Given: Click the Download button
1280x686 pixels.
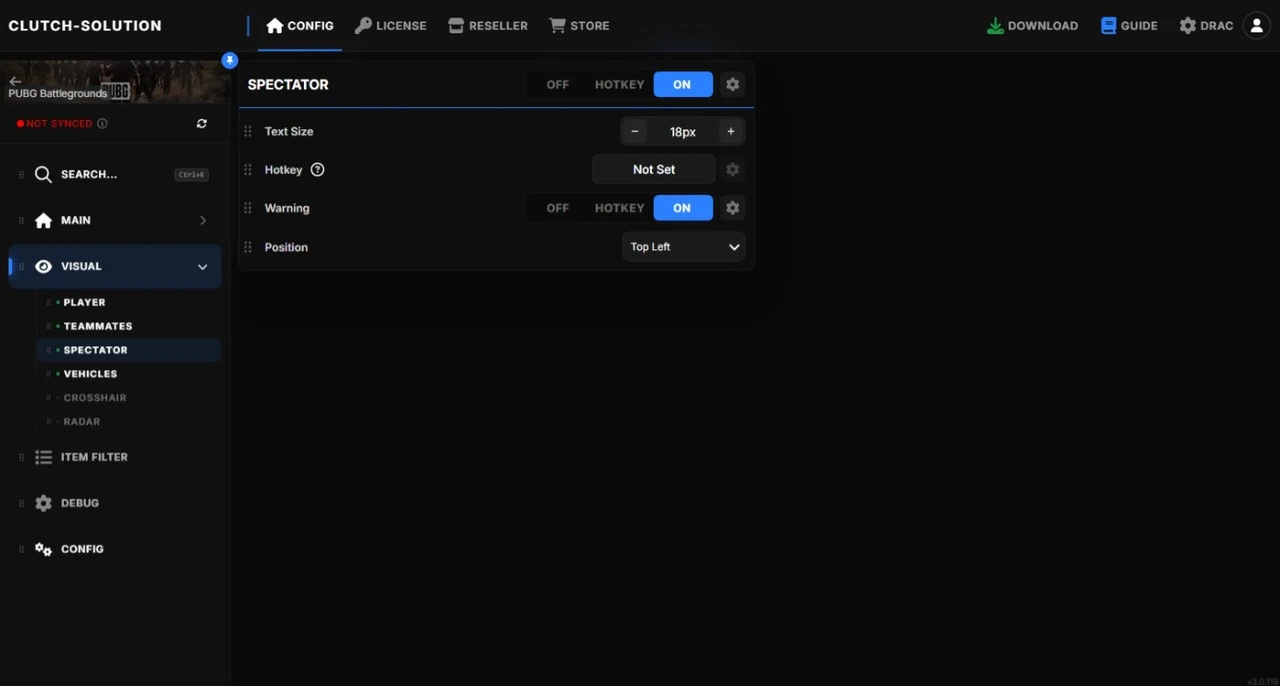Looking at the screenshot, I should [x=1032, y=26].
